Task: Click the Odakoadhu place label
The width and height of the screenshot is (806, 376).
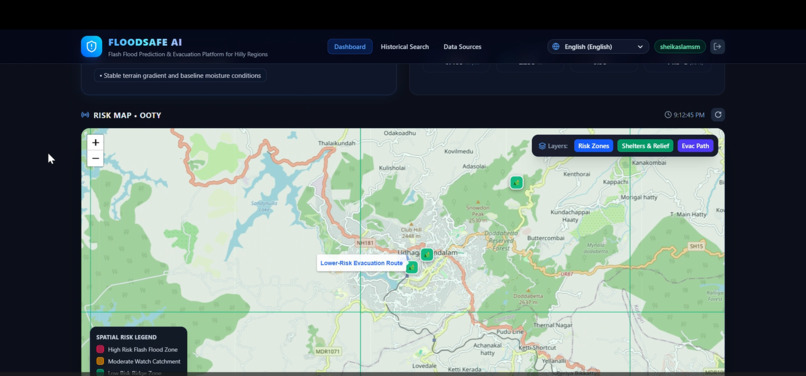Action: point(399,133)
